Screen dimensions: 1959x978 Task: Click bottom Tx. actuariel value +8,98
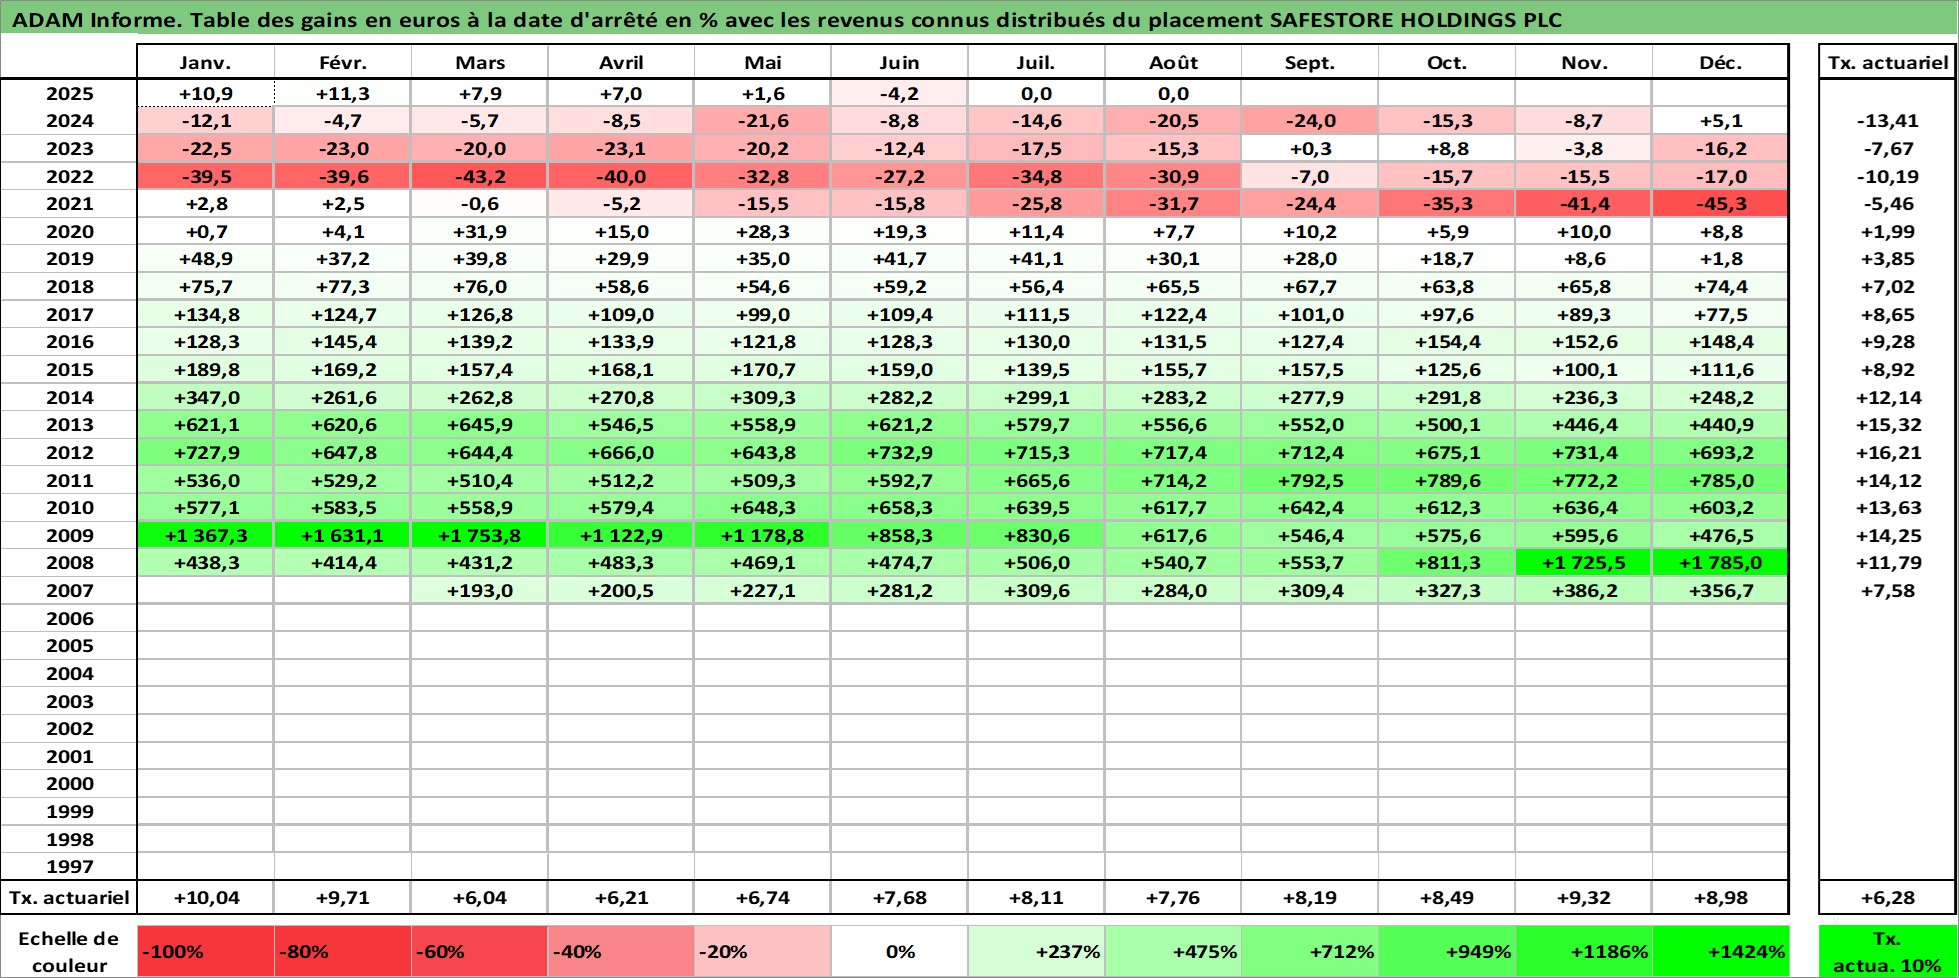[x=1720, y=897]
